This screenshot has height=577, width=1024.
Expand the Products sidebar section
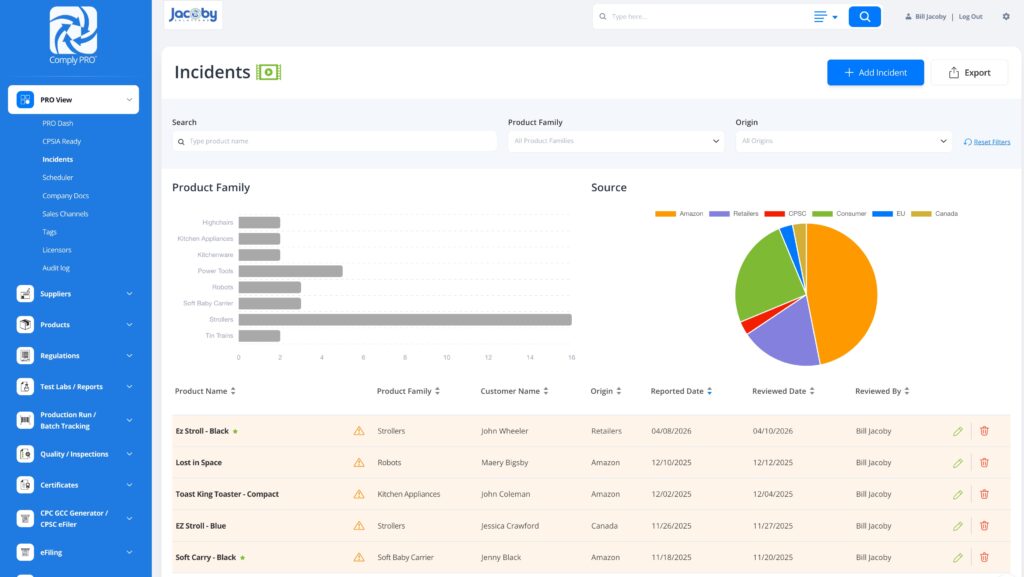point(73,324)
